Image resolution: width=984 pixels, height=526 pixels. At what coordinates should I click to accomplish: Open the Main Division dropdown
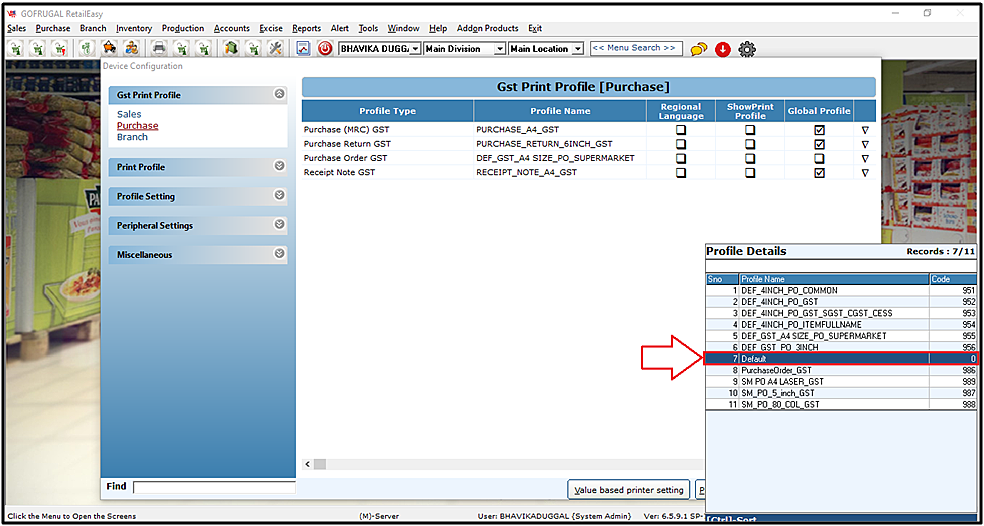(x=465, y=48)
